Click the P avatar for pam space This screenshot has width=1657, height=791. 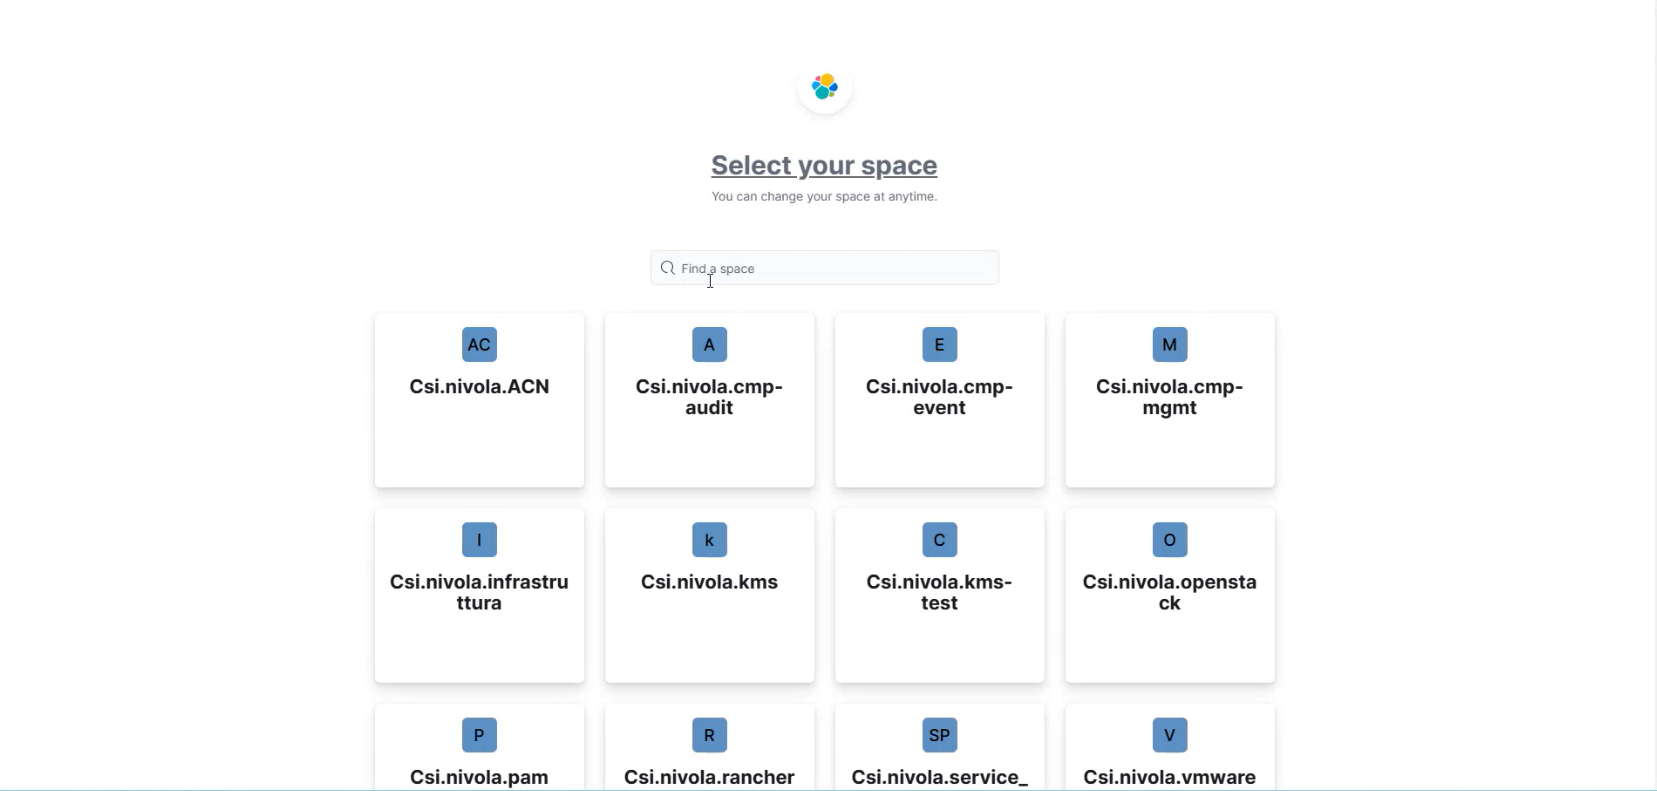479,735
